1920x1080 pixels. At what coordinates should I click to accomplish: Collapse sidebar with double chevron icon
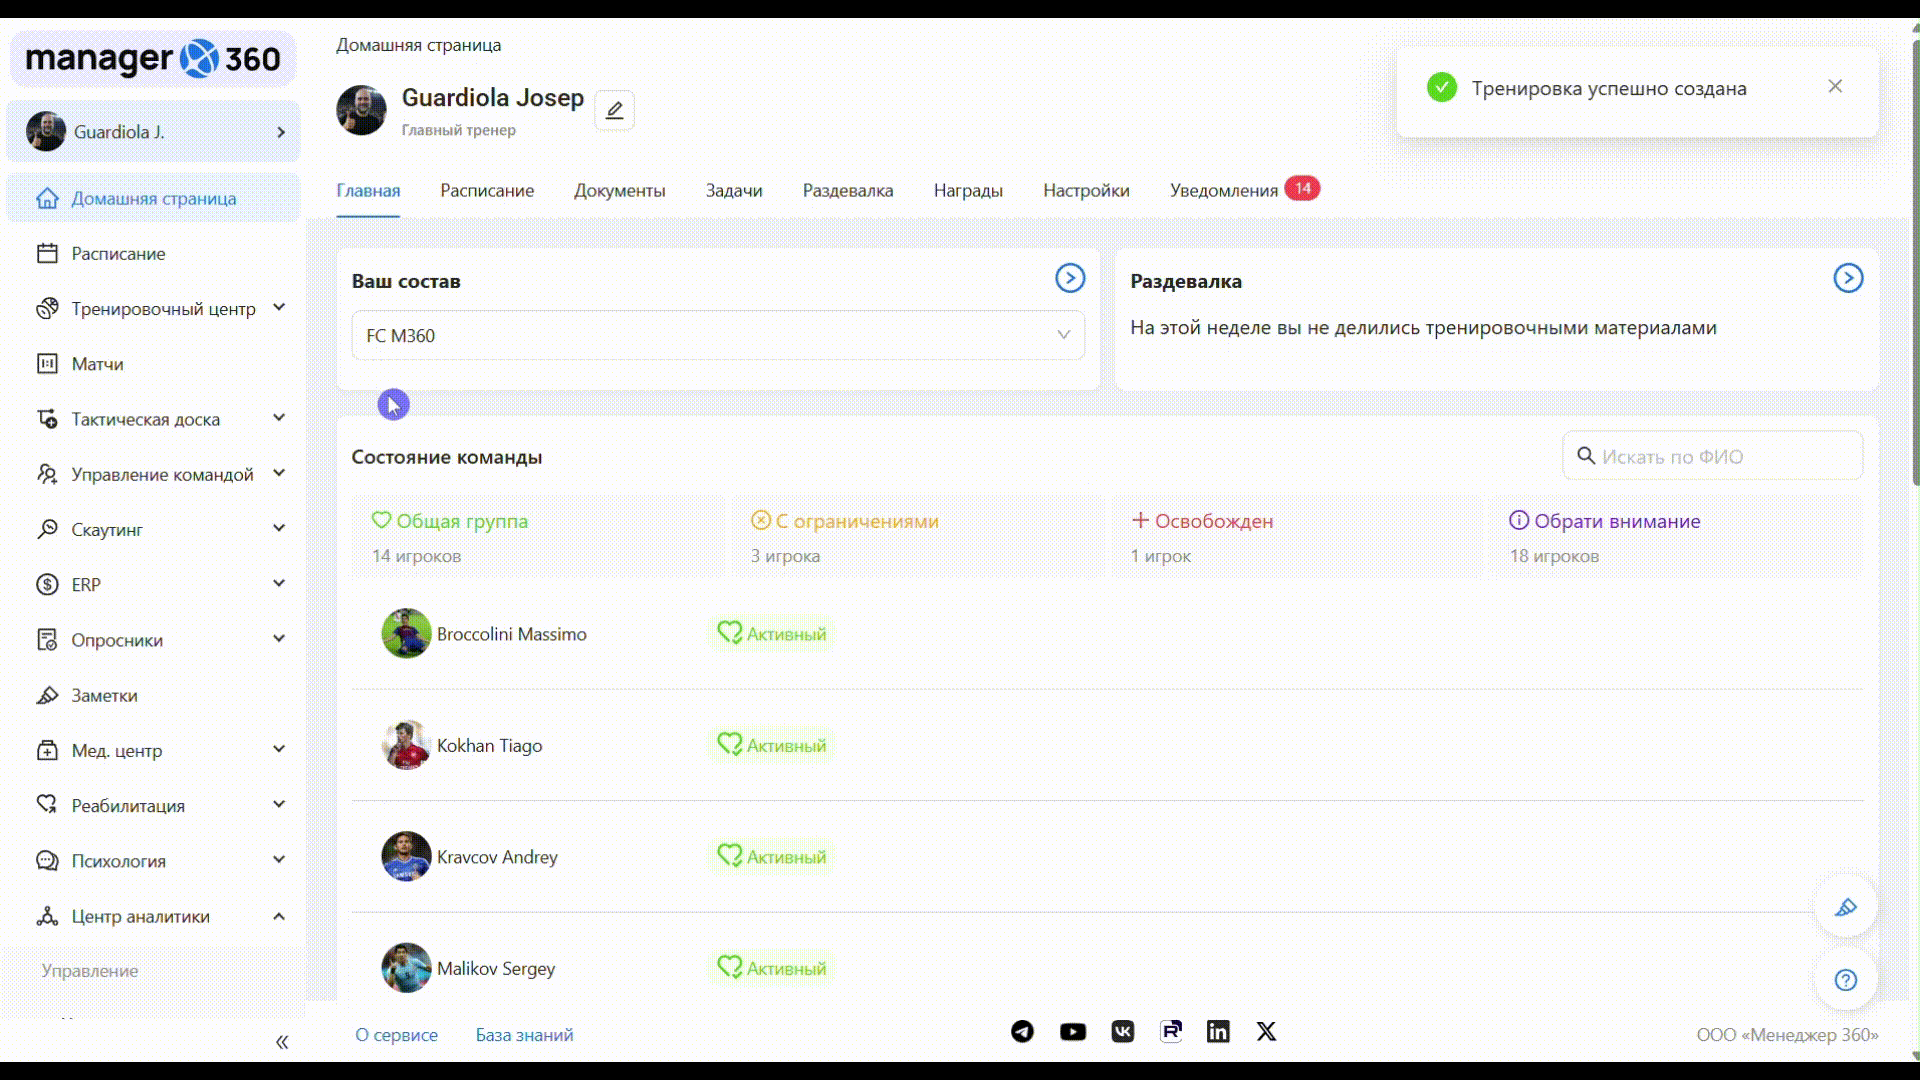point(282,1042)
